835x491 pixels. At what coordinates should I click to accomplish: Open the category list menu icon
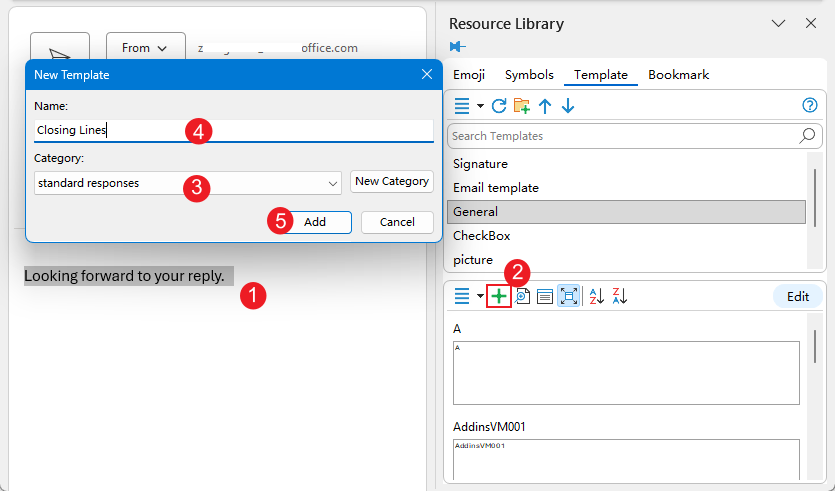[x=462, y=106]
